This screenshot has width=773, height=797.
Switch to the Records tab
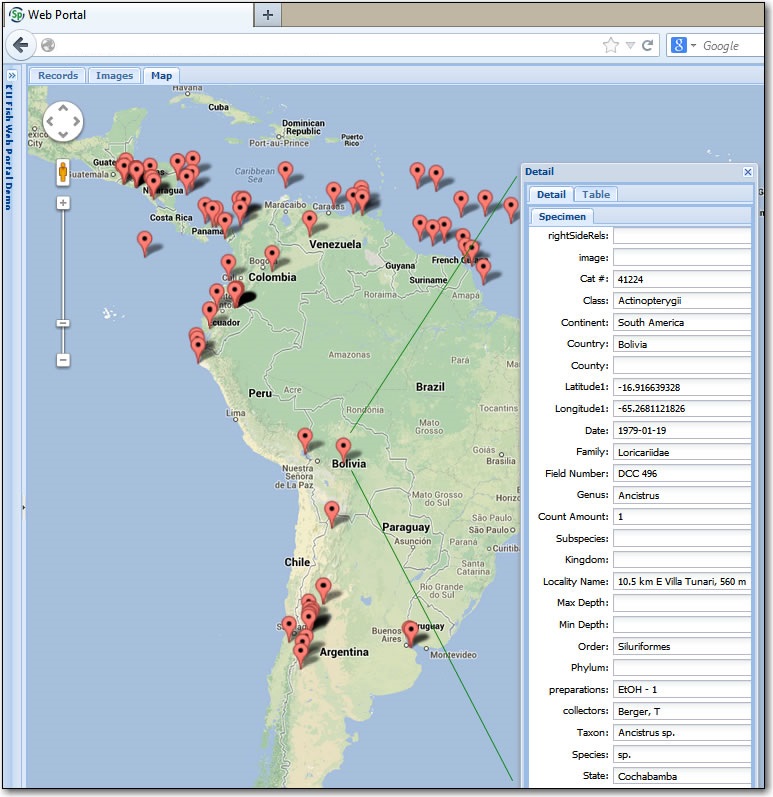tap(58, 76)
